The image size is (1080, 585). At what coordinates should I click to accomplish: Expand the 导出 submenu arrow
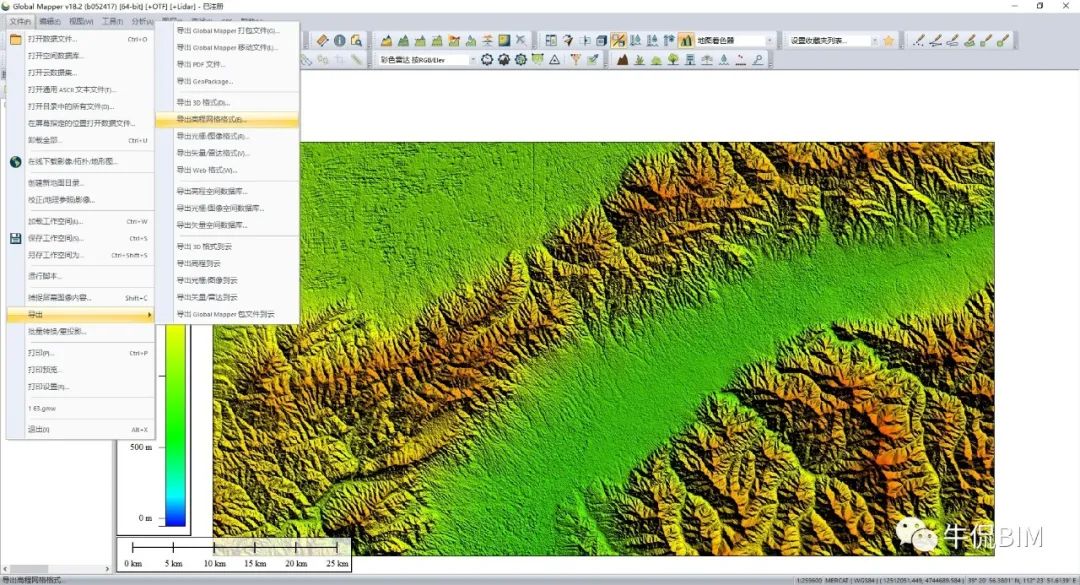click(149, 315)
